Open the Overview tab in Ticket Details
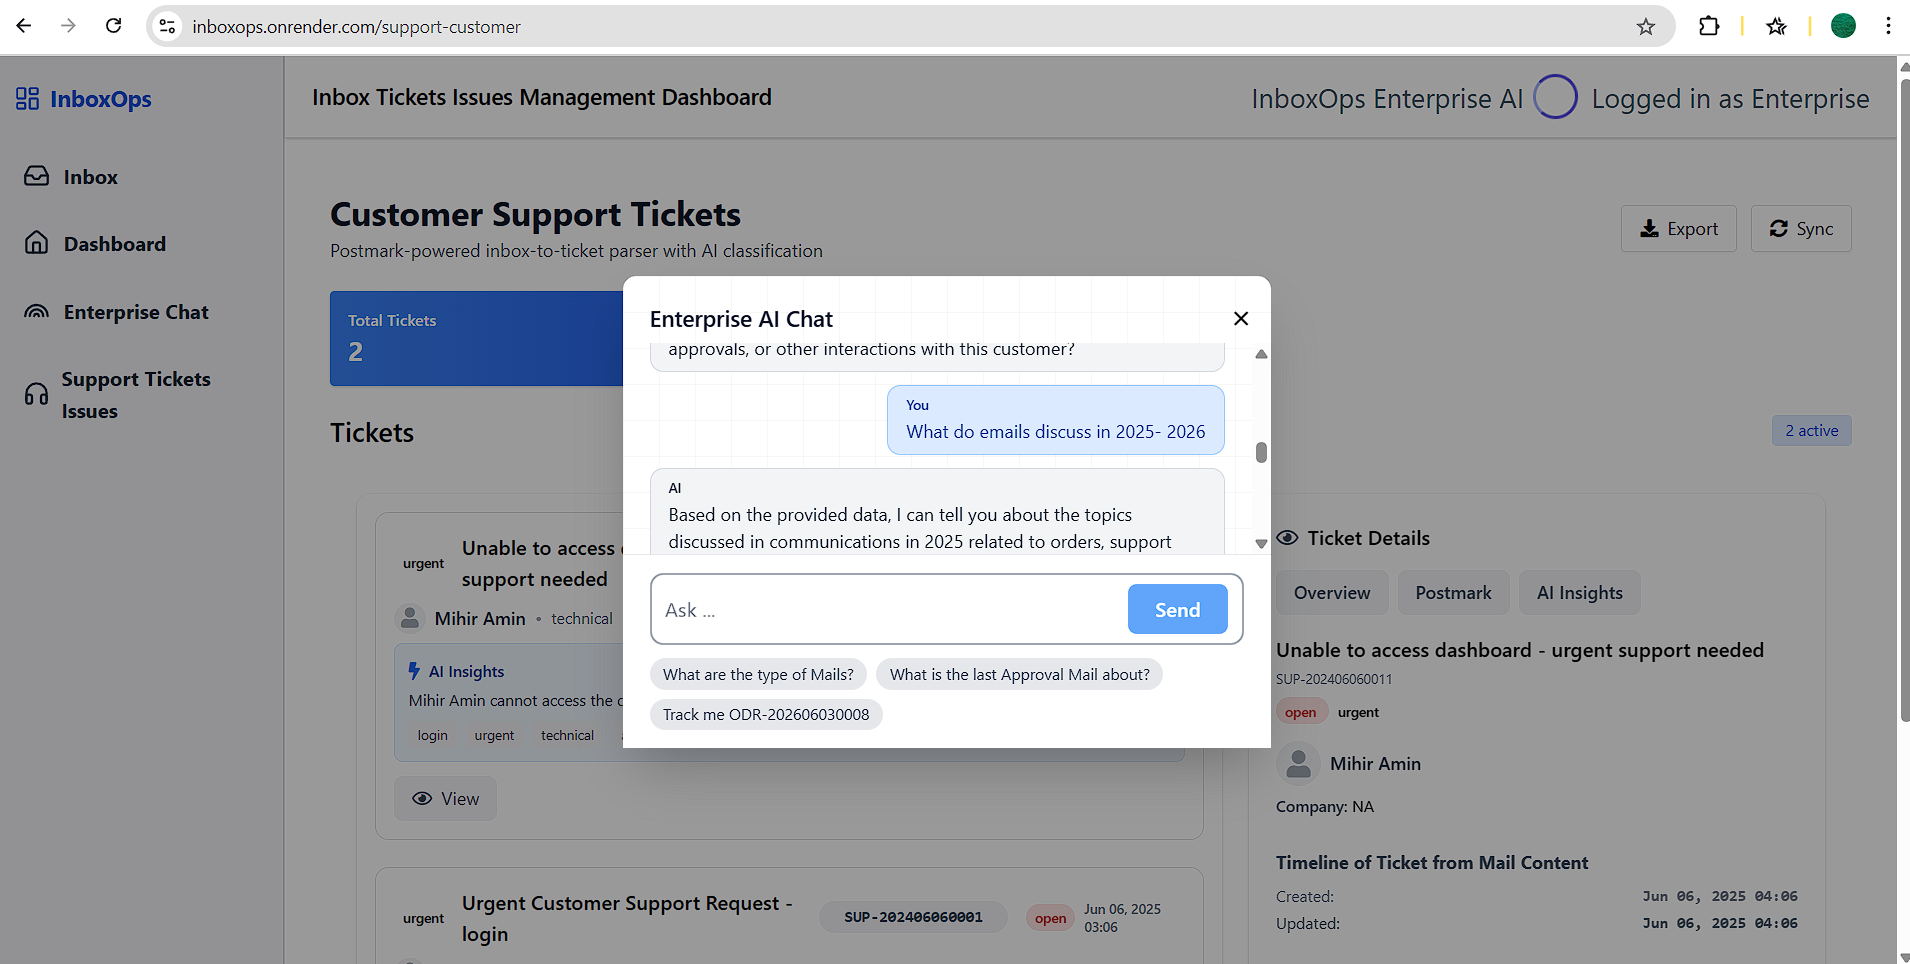 click(x=1331, y=592)
